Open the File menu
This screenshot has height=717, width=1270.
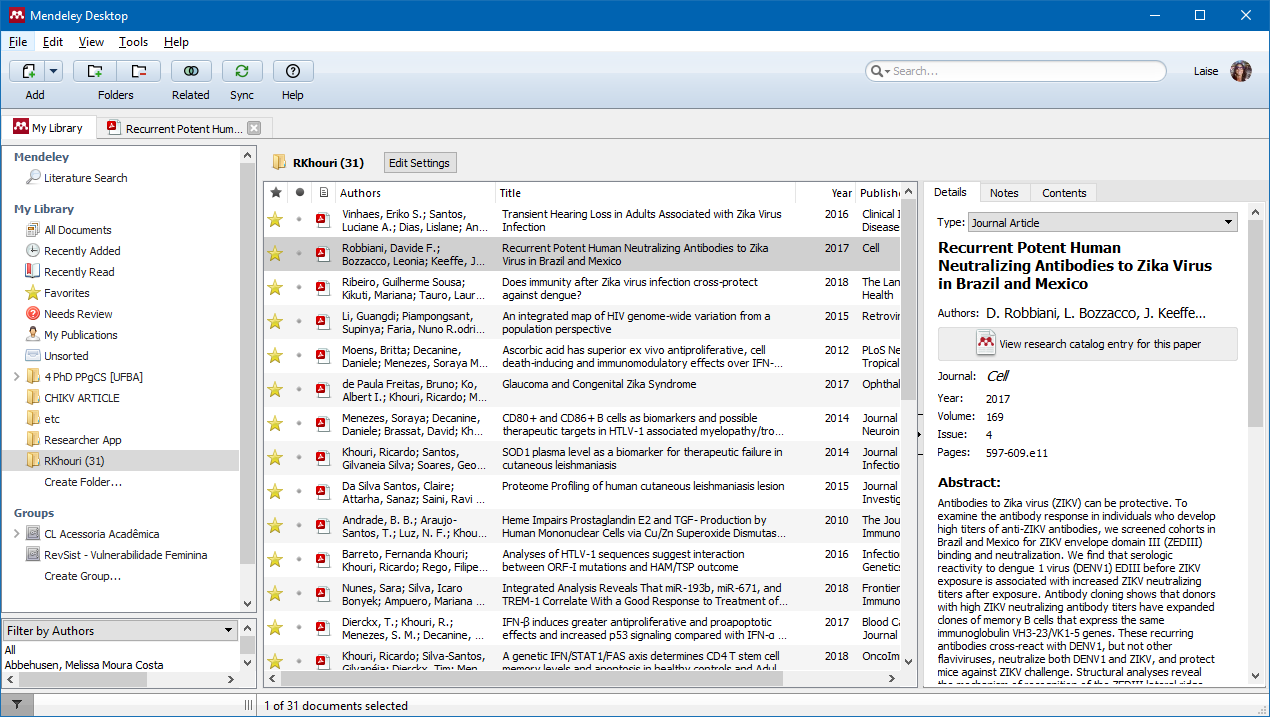18,42
